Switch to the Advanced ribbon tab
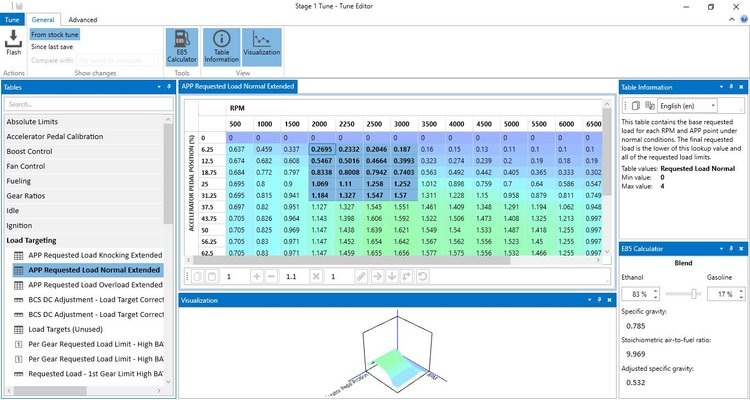Viewport: 750px width, 400px height. 82,19
